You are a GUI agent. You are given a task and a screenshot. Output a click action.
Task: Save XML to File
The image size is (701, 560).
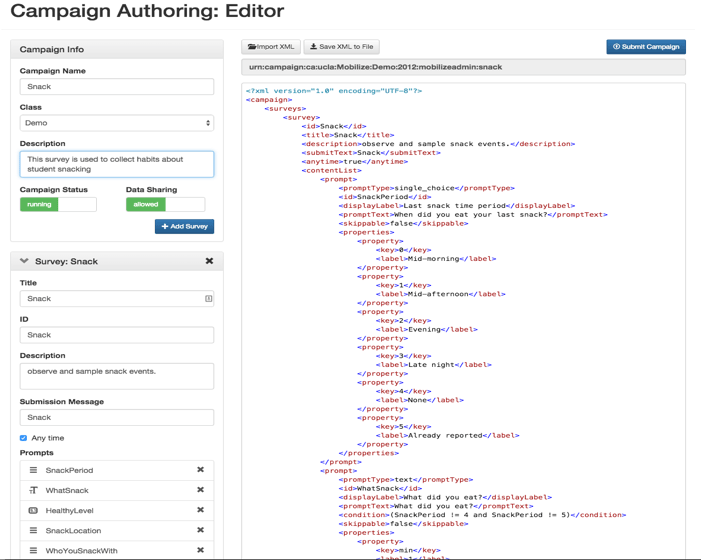tap(341, 47)
